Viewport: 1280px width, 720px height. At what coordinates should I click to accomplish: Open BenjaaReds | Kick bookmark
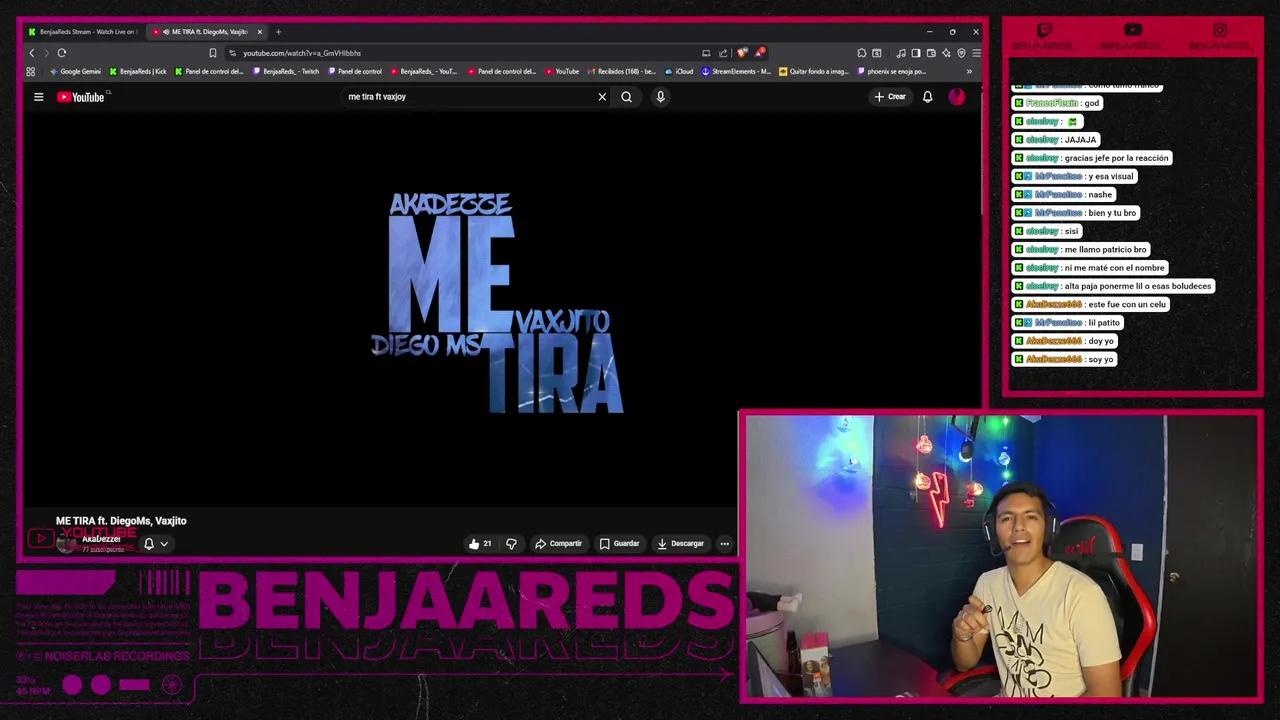click(x=138, y=72)
